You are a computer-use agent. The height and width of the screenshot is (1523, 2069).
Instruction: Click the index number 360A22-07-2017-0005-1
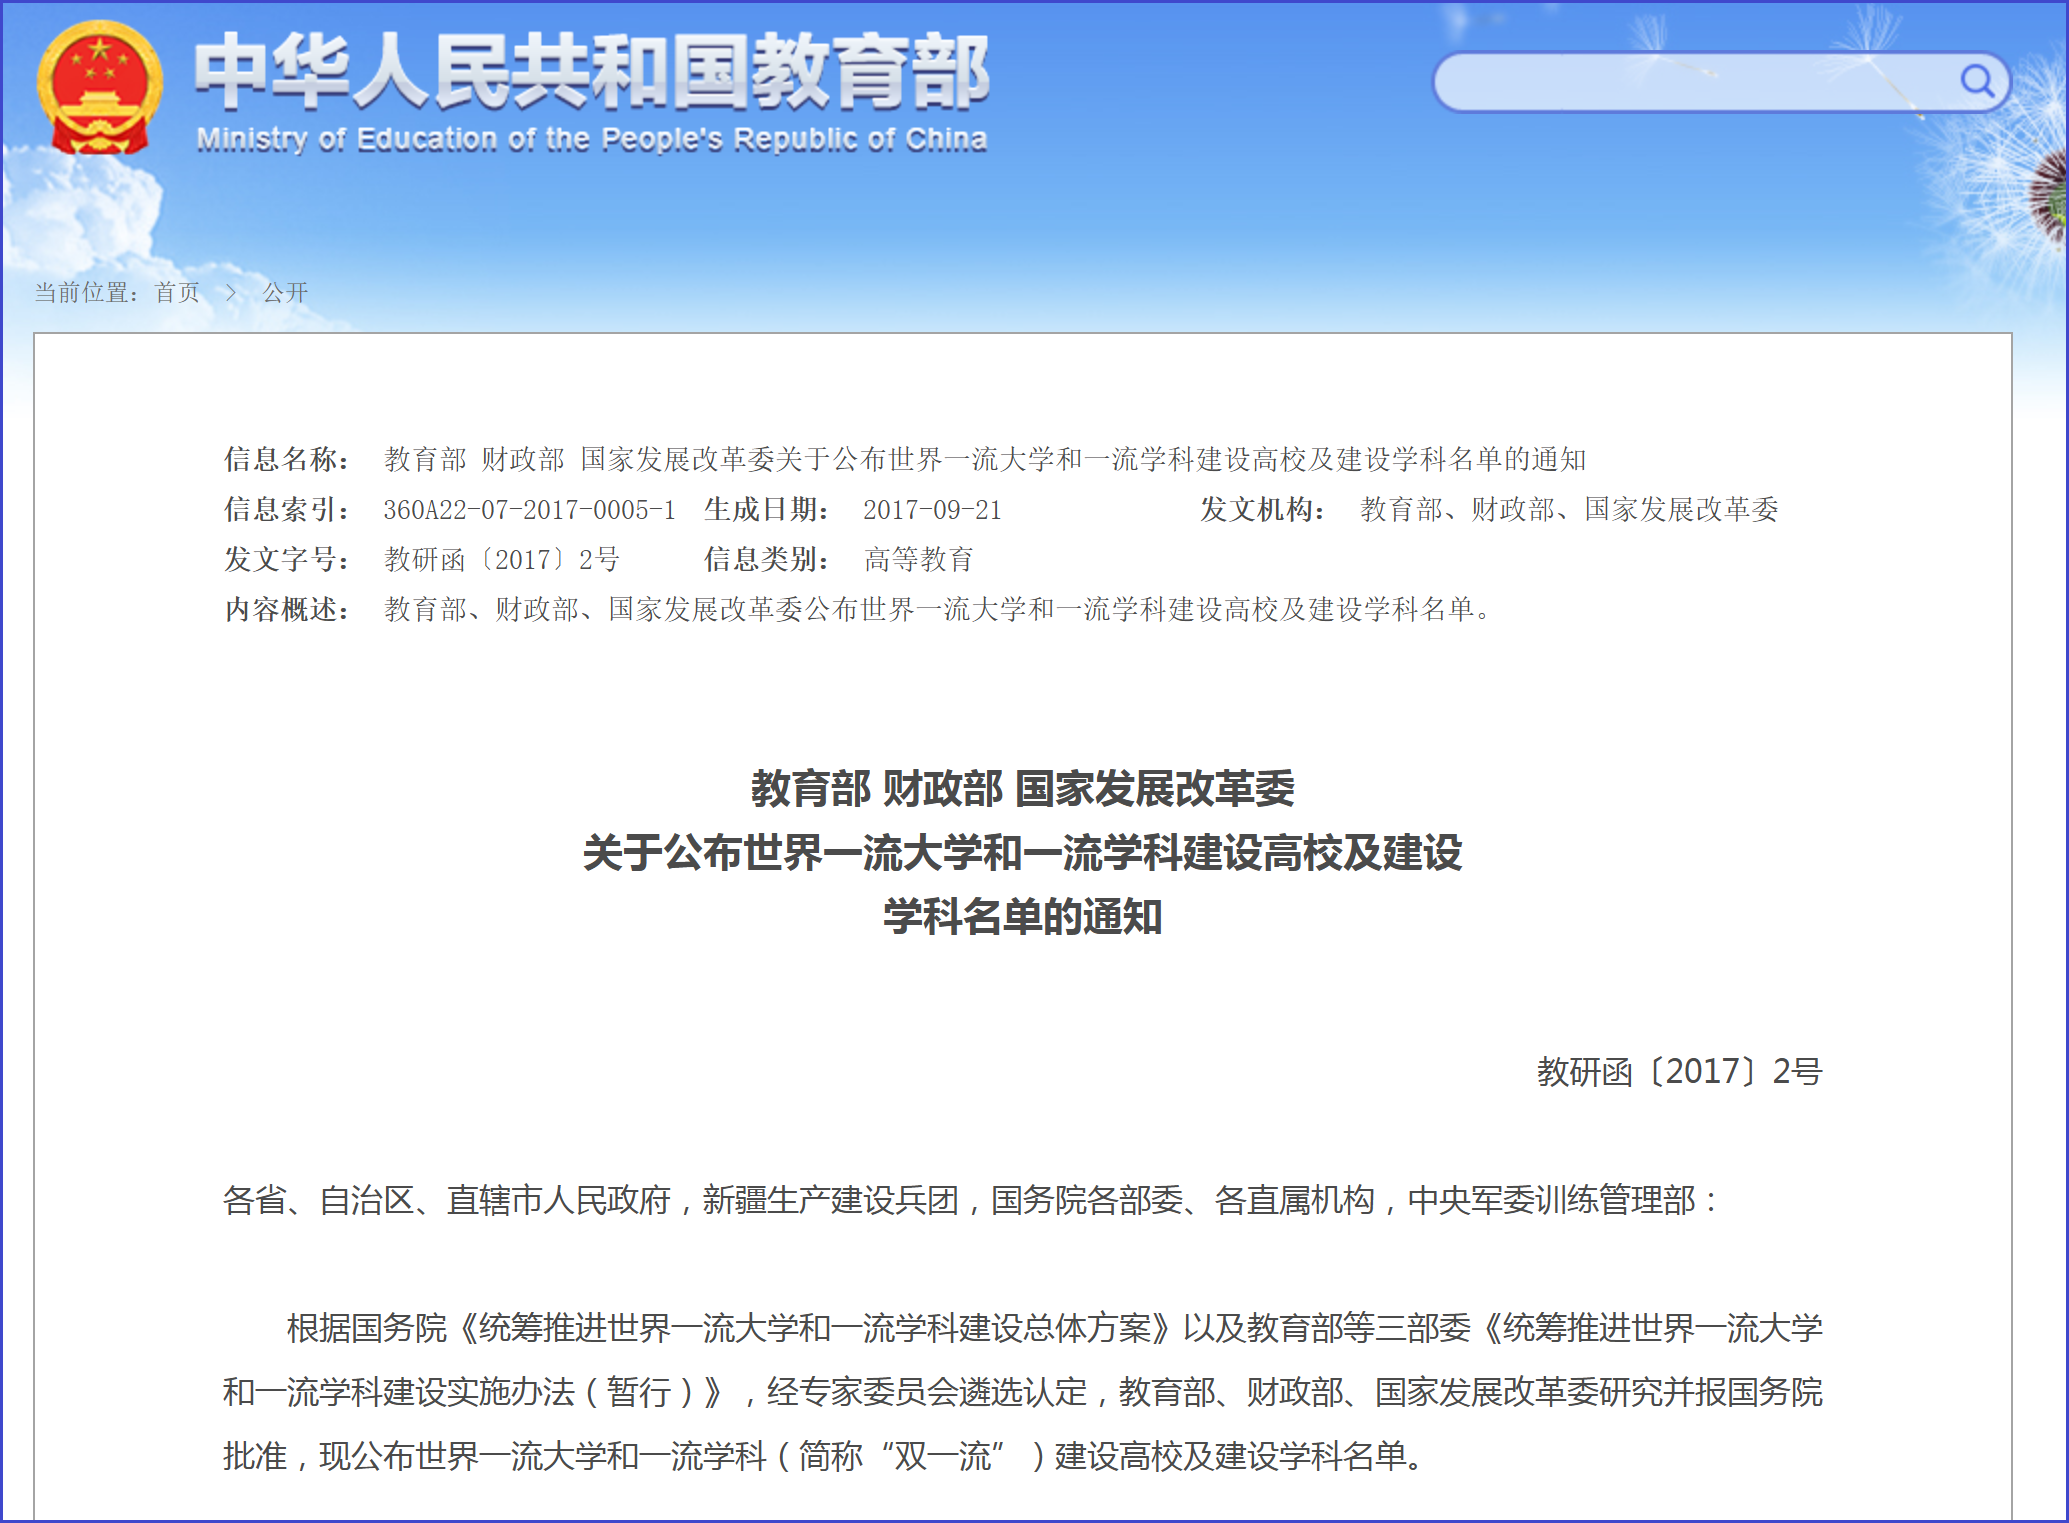click(529, 510)
